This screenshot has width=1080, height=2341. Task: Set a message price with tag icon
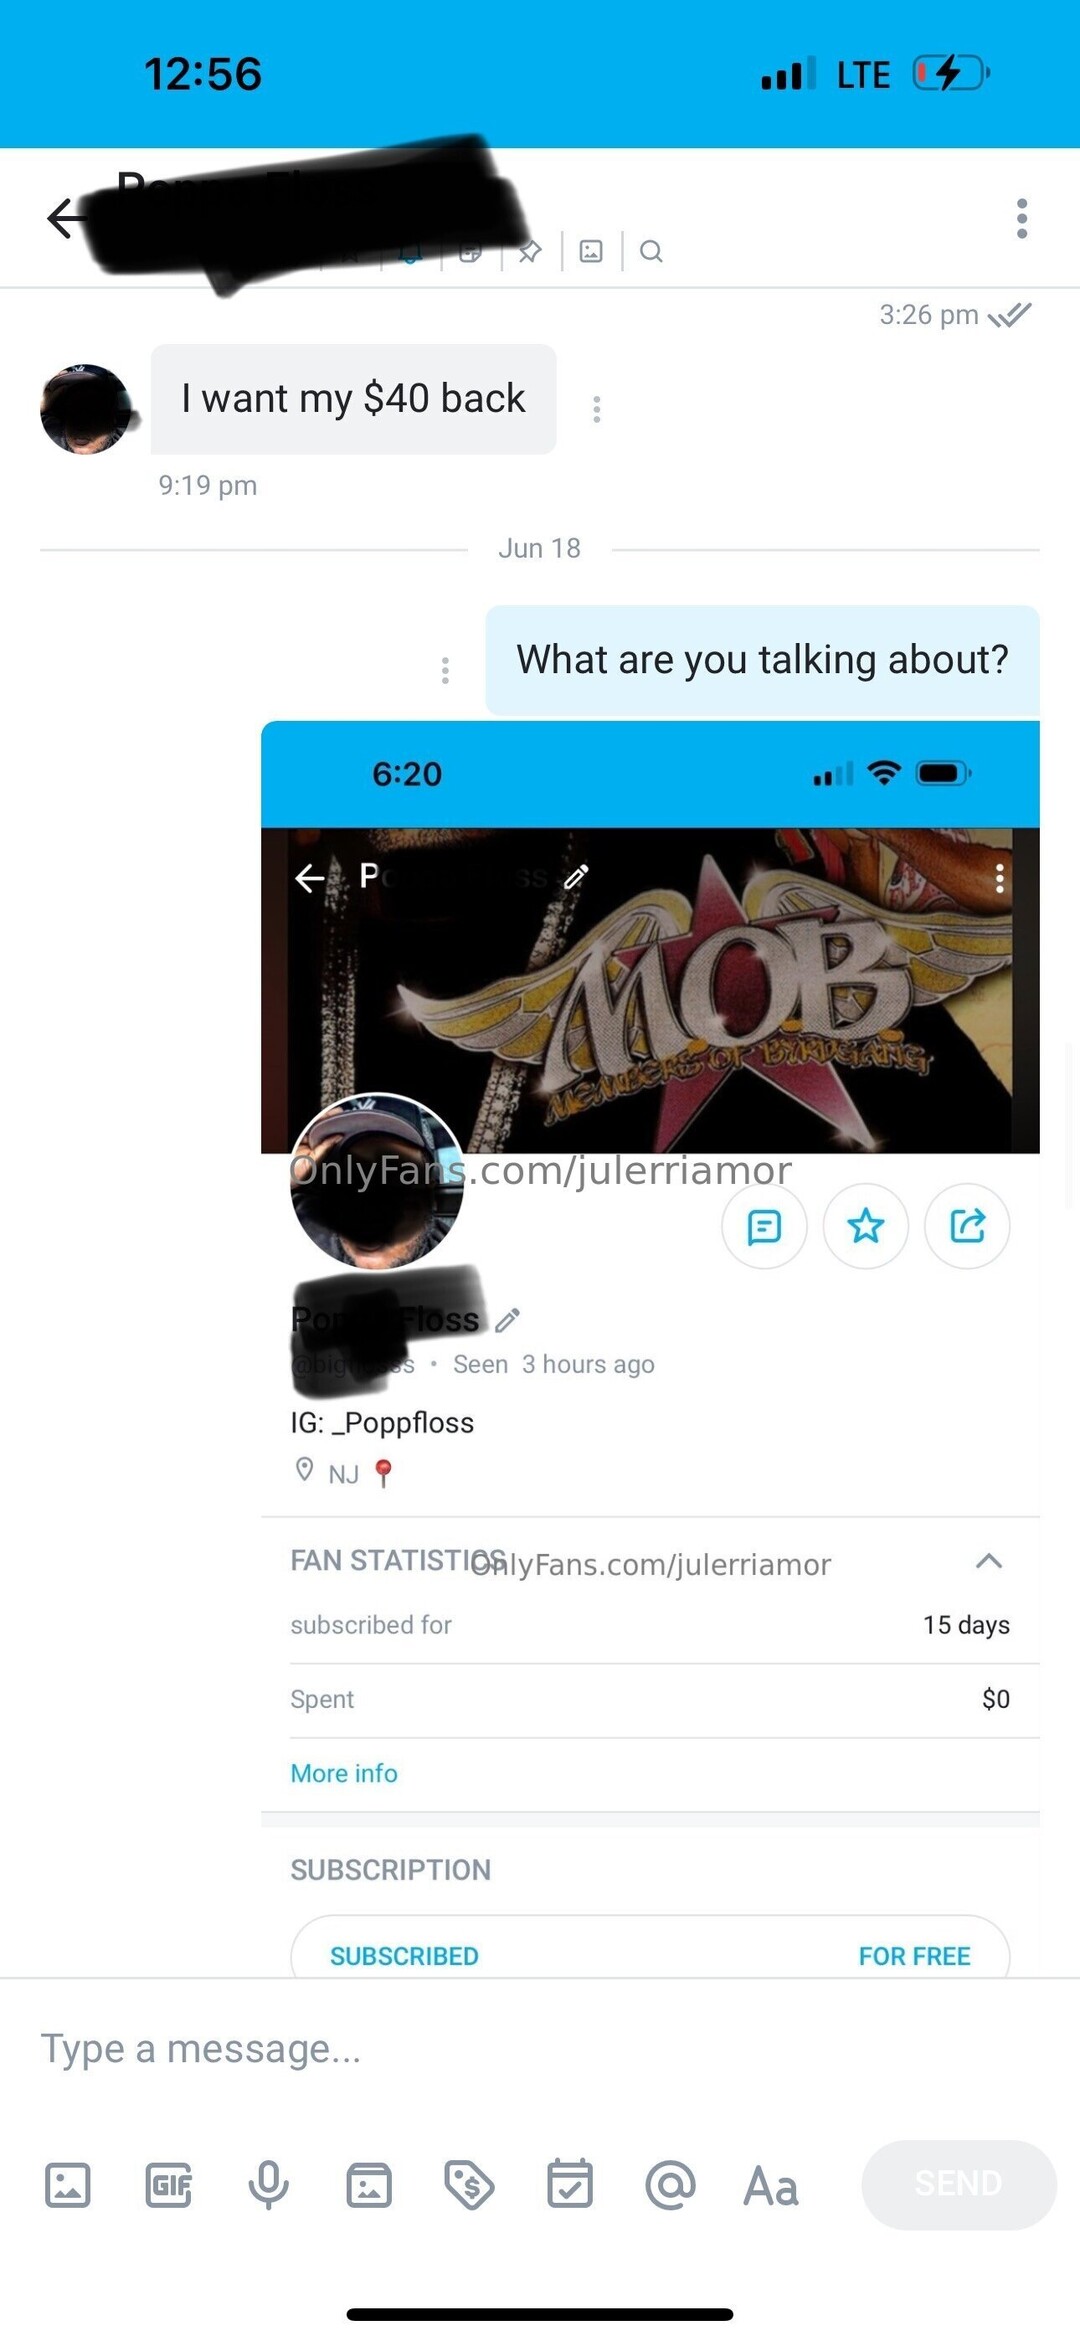tap(469, 2185)
